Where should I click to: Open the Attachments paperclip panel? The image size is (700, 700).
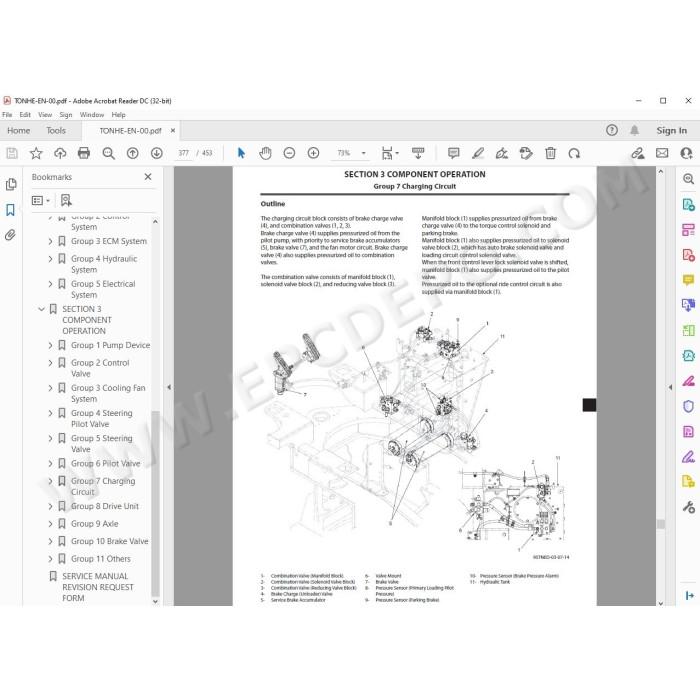(x=10, y=234)
